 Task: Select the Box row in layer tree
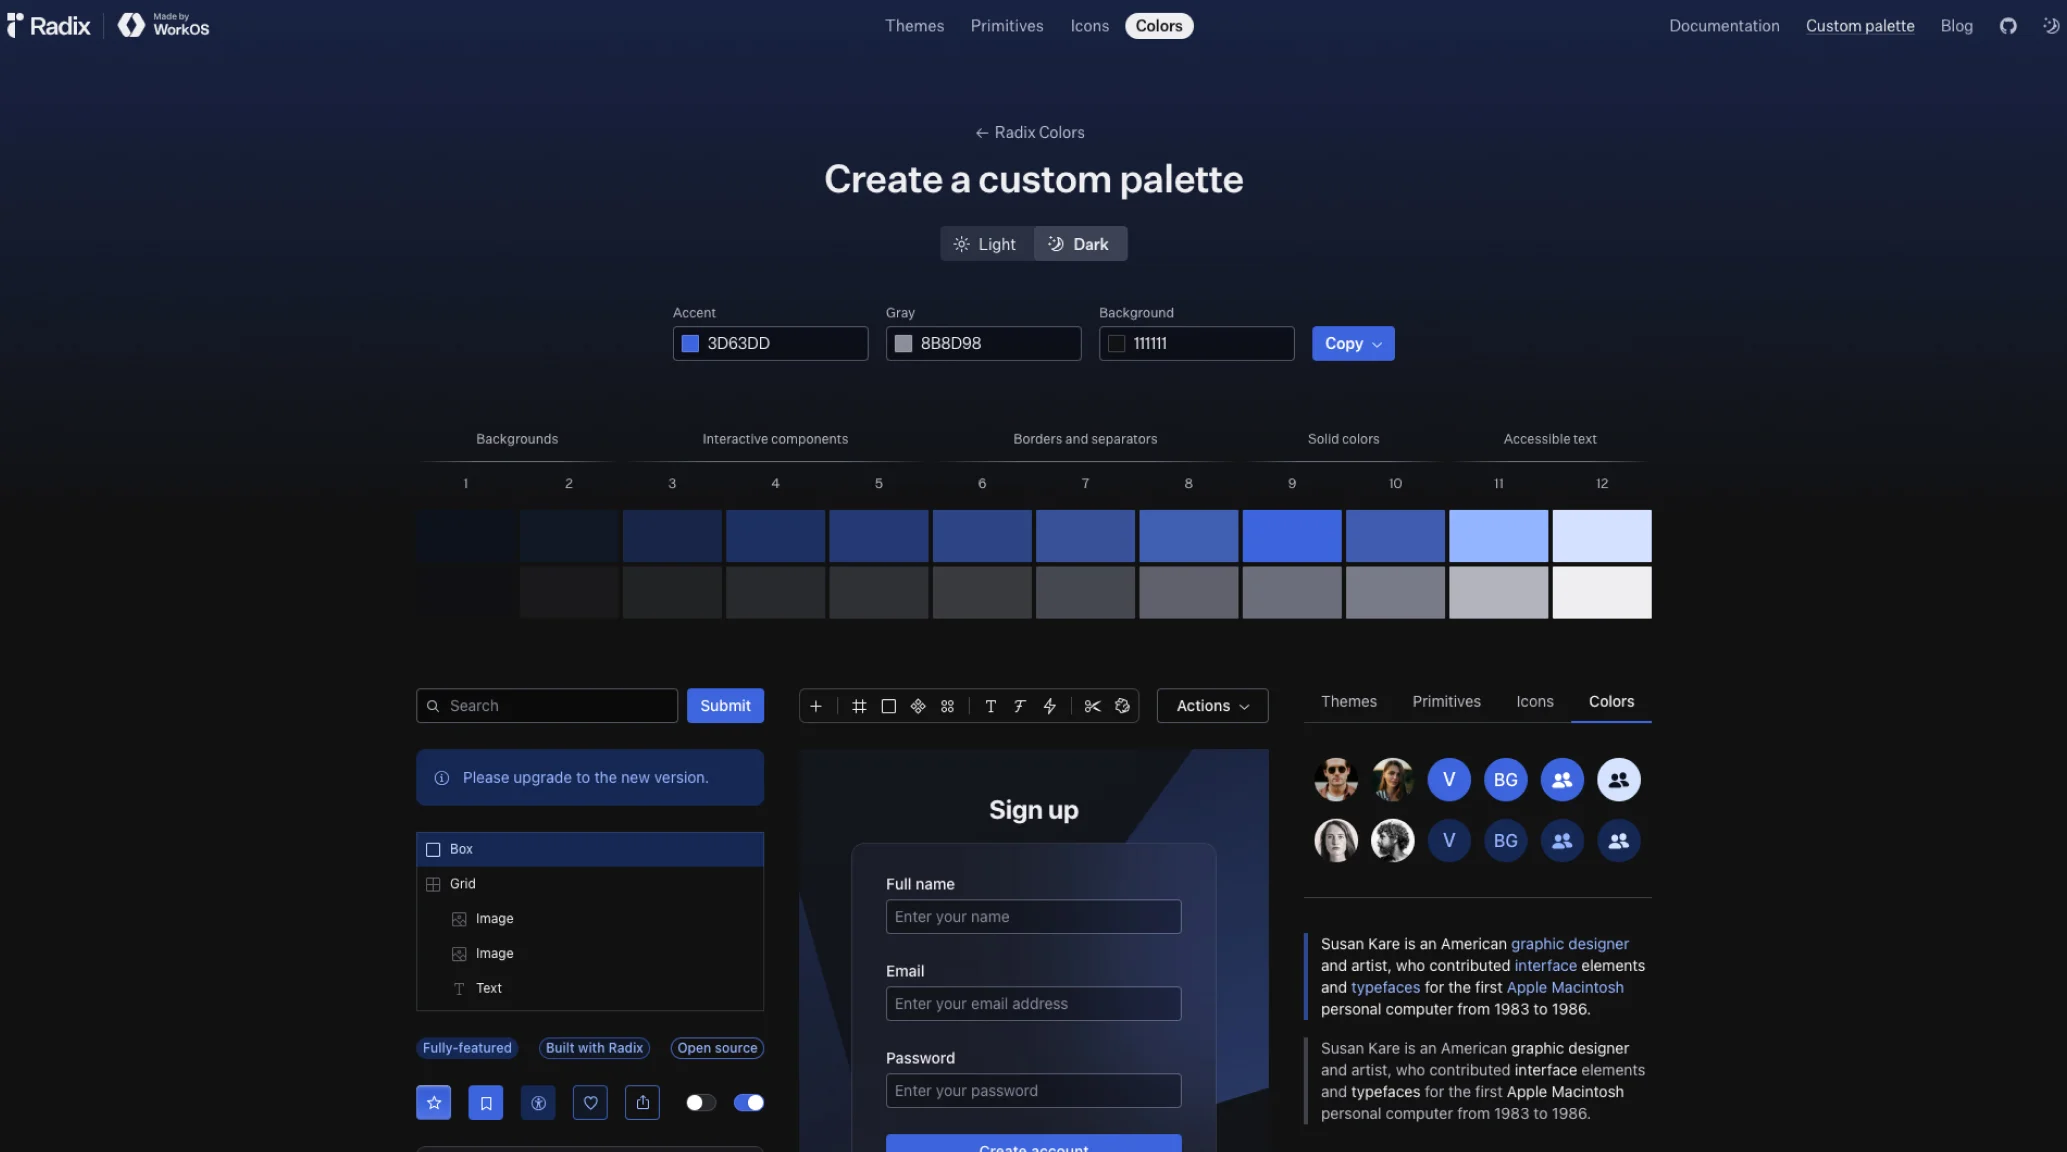[x=590, y=849]
